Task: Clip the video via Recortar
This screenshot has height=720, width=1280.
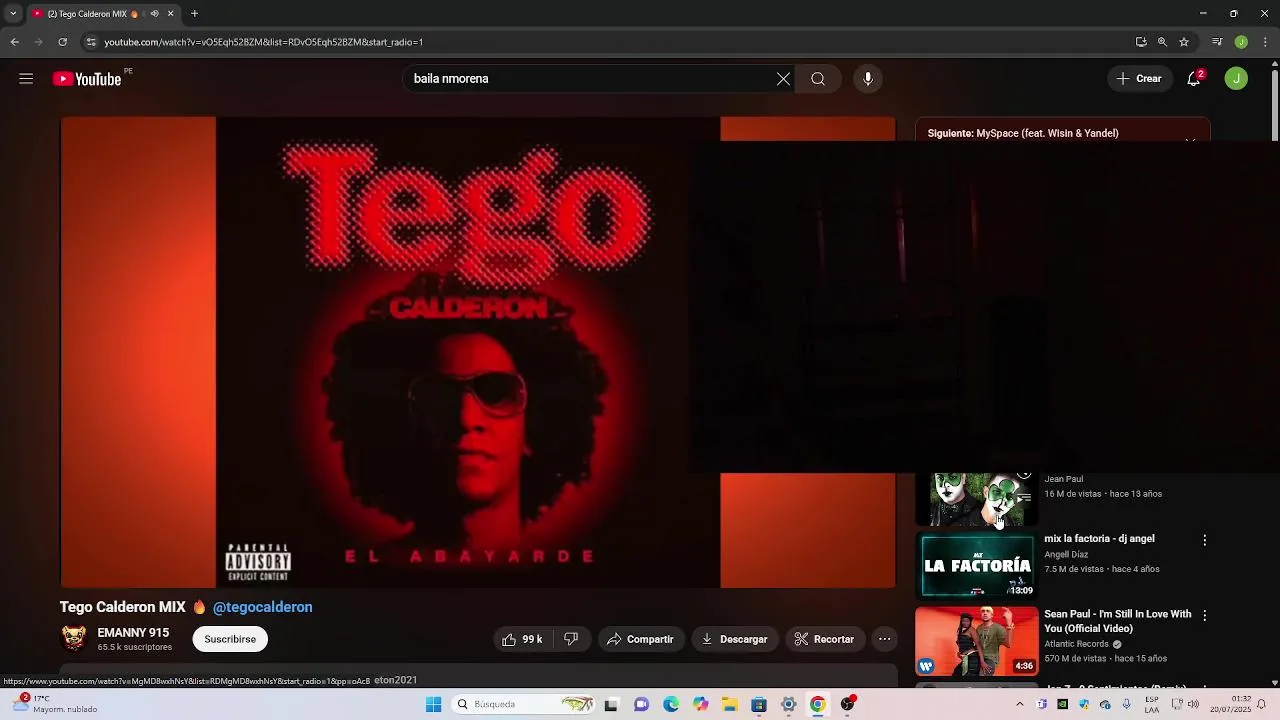Action: click(x=824, y=639)
